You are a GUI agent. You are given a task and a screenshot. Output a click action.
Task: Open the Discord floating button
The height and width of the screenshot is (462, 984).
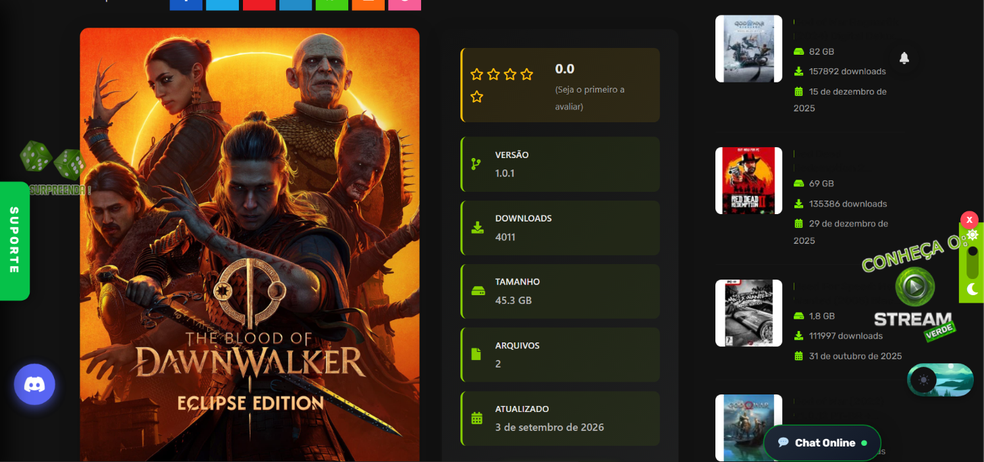[35, 384]
